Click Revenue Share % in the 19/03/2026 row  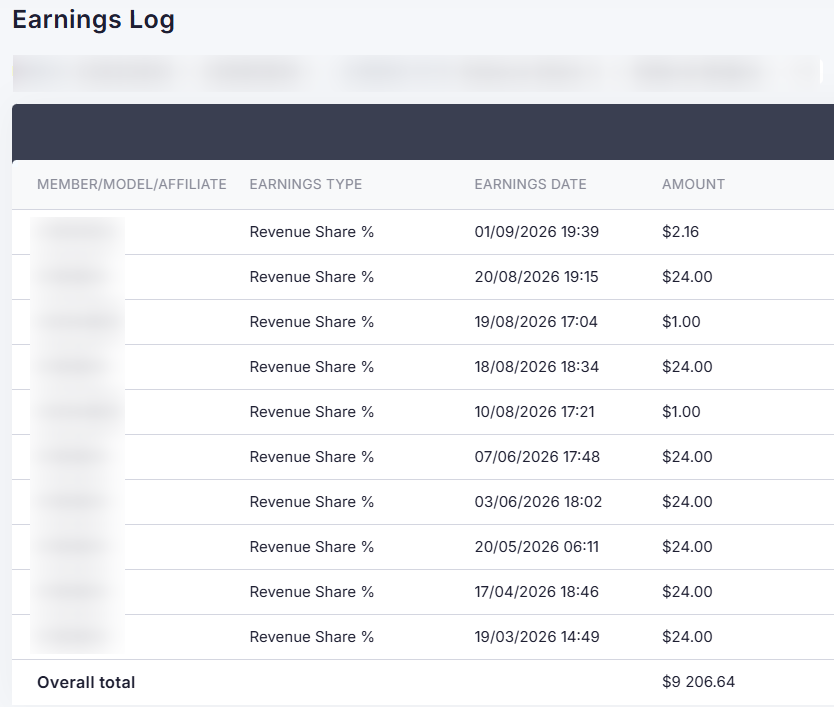pyautogui.click(x=312, y=637)
